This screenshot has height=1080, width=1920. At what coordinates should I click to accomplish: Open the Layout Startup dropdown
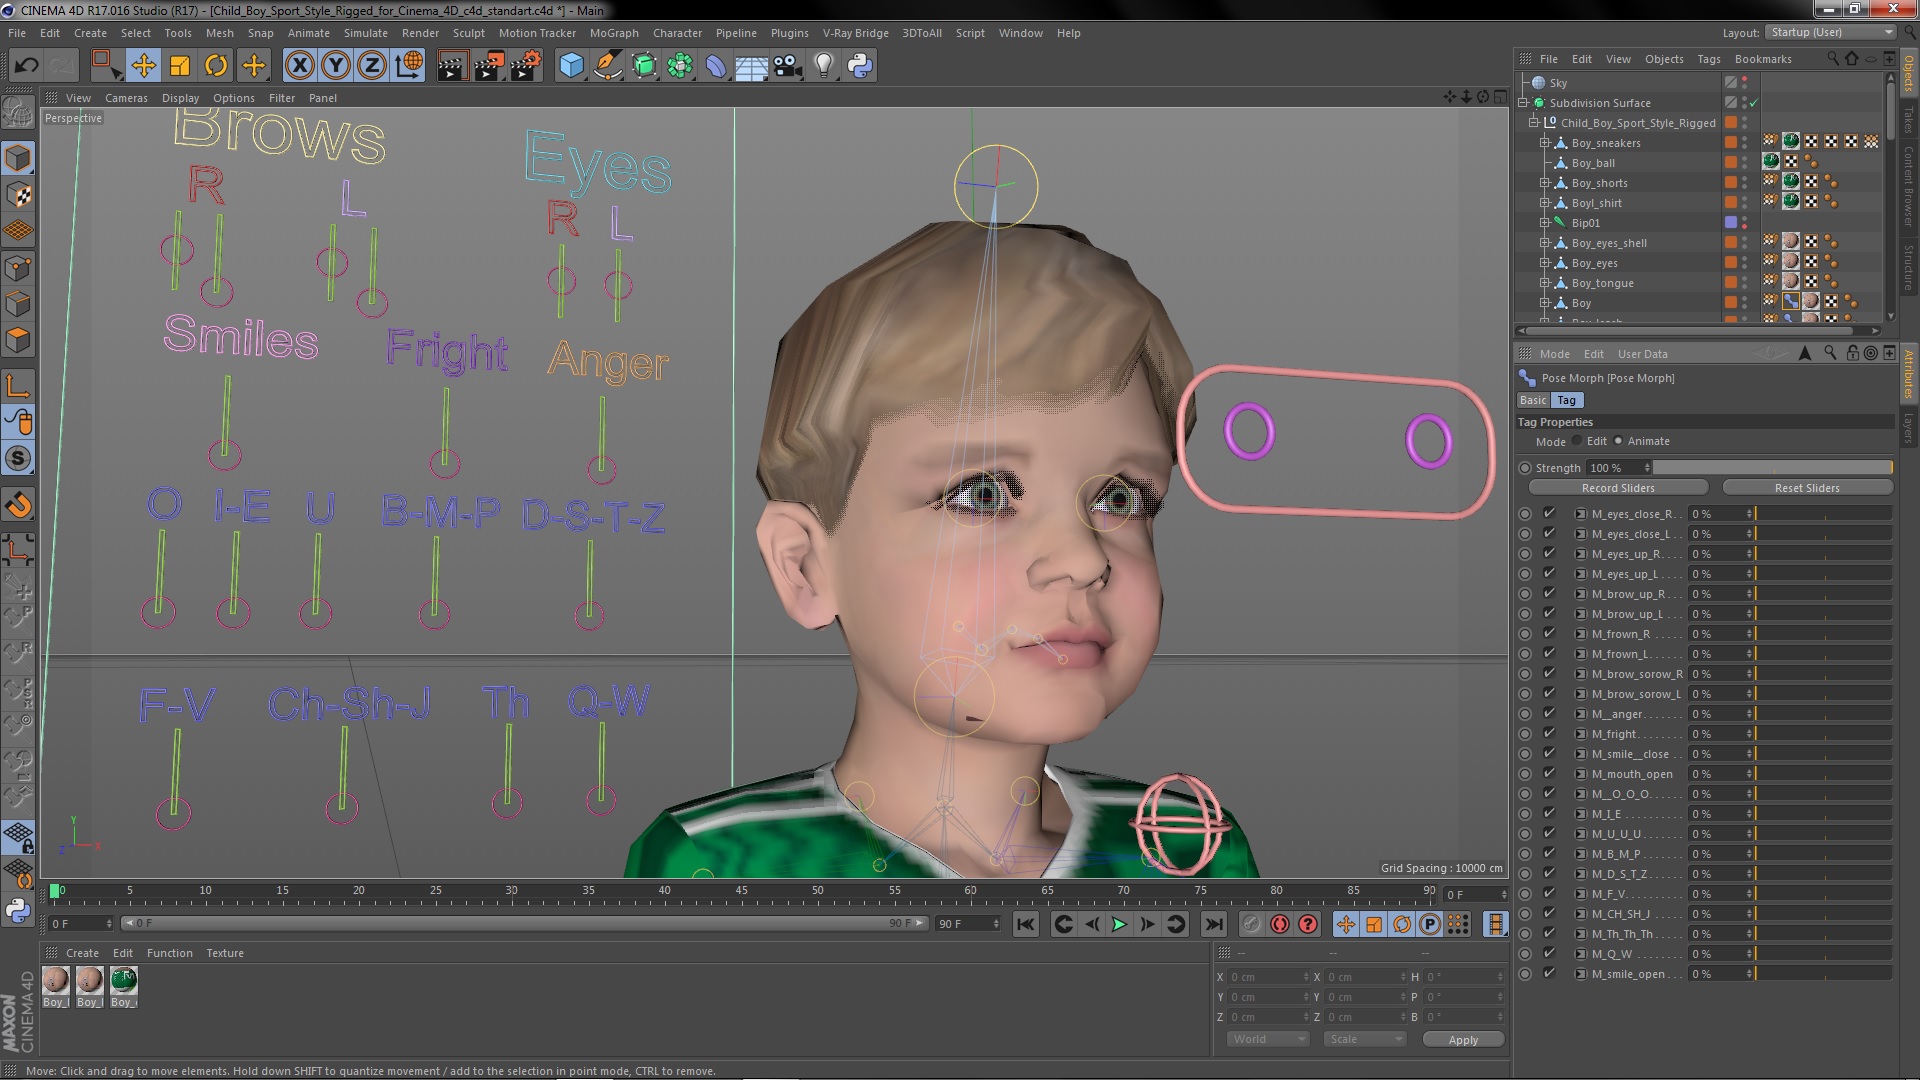pyautogui.click(x=1829, y=32)
